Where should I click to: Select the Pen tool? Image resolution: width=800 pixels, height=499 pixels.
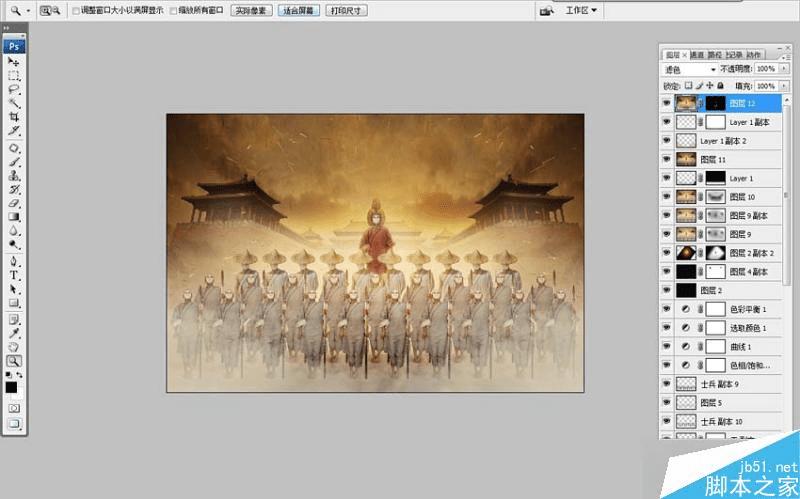pos(14,262)
